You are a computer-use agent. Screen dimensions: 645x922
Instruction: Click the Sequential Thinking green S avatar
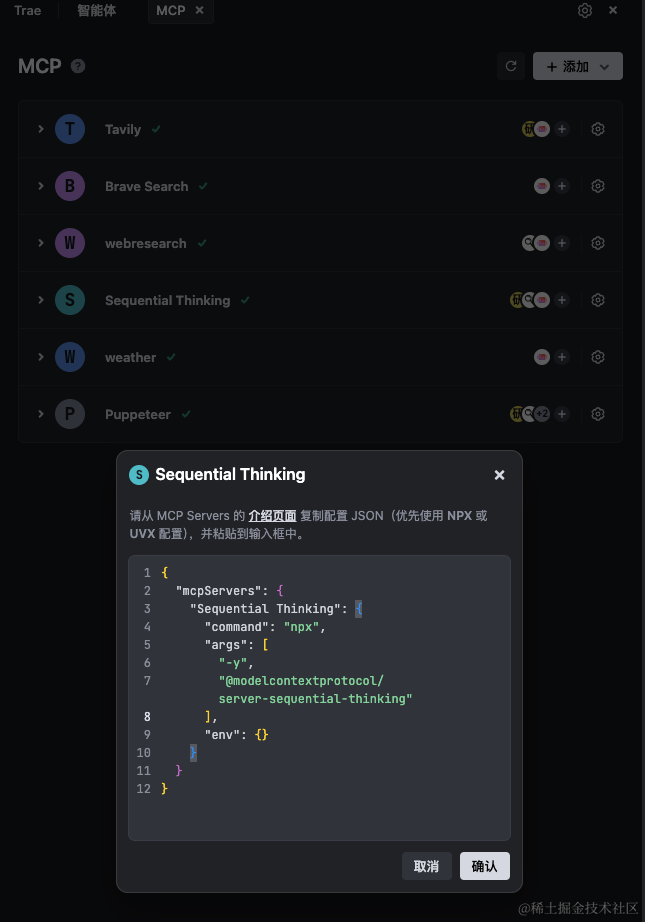tap(70, 300)
